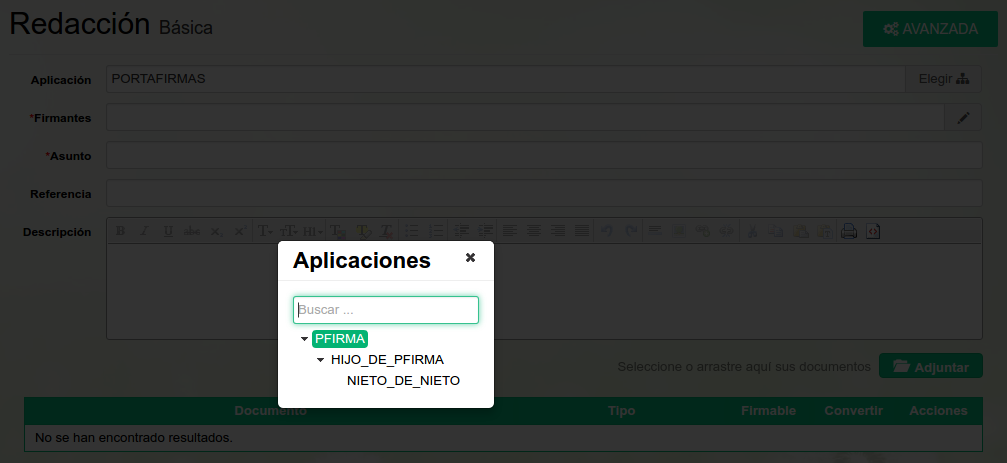Insert a hyperlink

pyautogui.click(x=703, y=231)
